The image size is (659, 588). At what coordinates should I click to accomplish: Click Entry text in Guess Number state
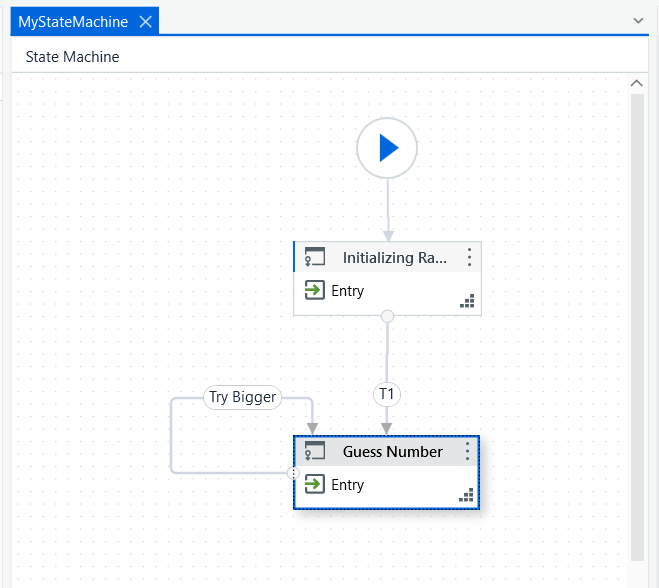pyautogui.click(x=348, y=485)
